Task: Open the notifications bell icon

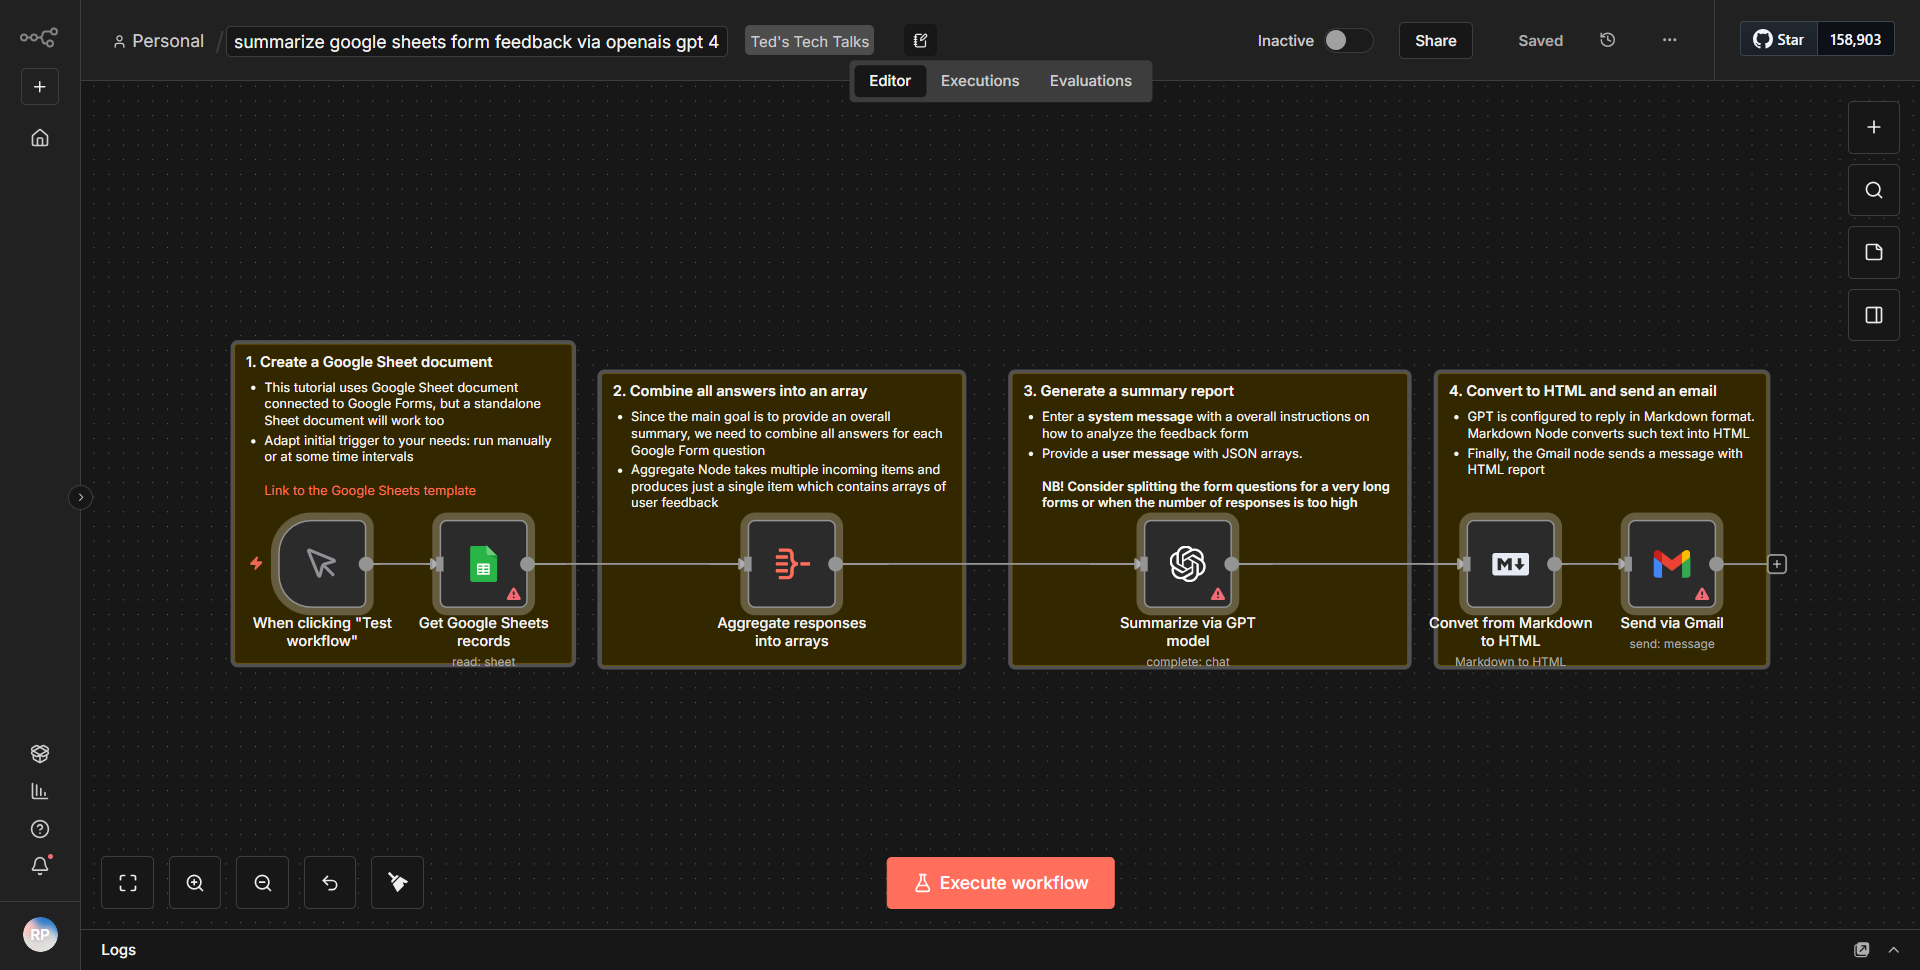Action: (40, 866)
